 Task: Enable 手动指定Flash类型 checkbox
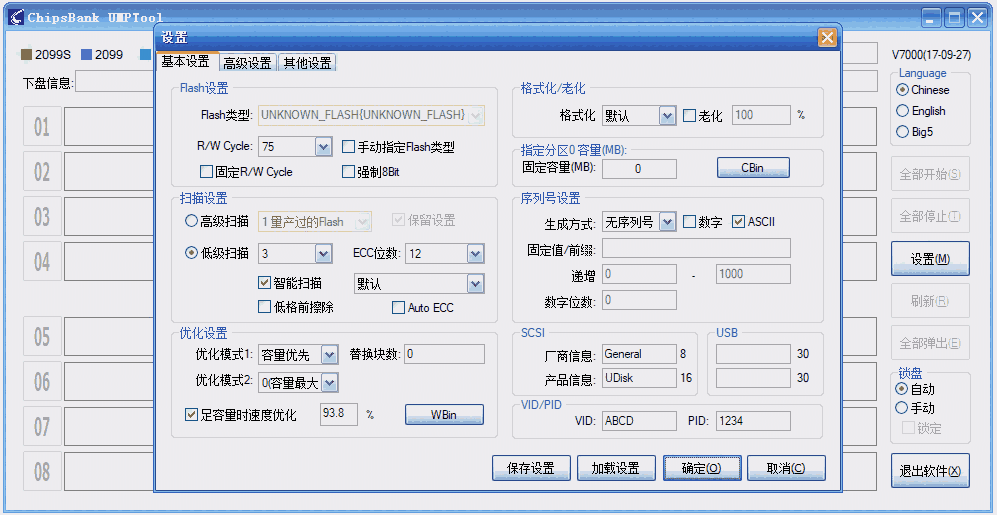point(348,147)
